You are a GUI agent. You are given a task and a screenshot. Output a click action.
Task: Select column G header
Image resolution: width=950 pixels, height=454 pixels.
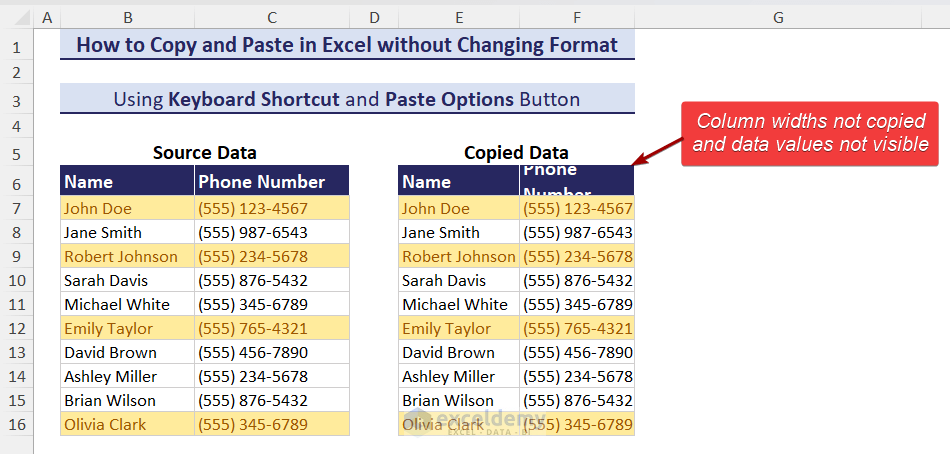pos(778,17)
